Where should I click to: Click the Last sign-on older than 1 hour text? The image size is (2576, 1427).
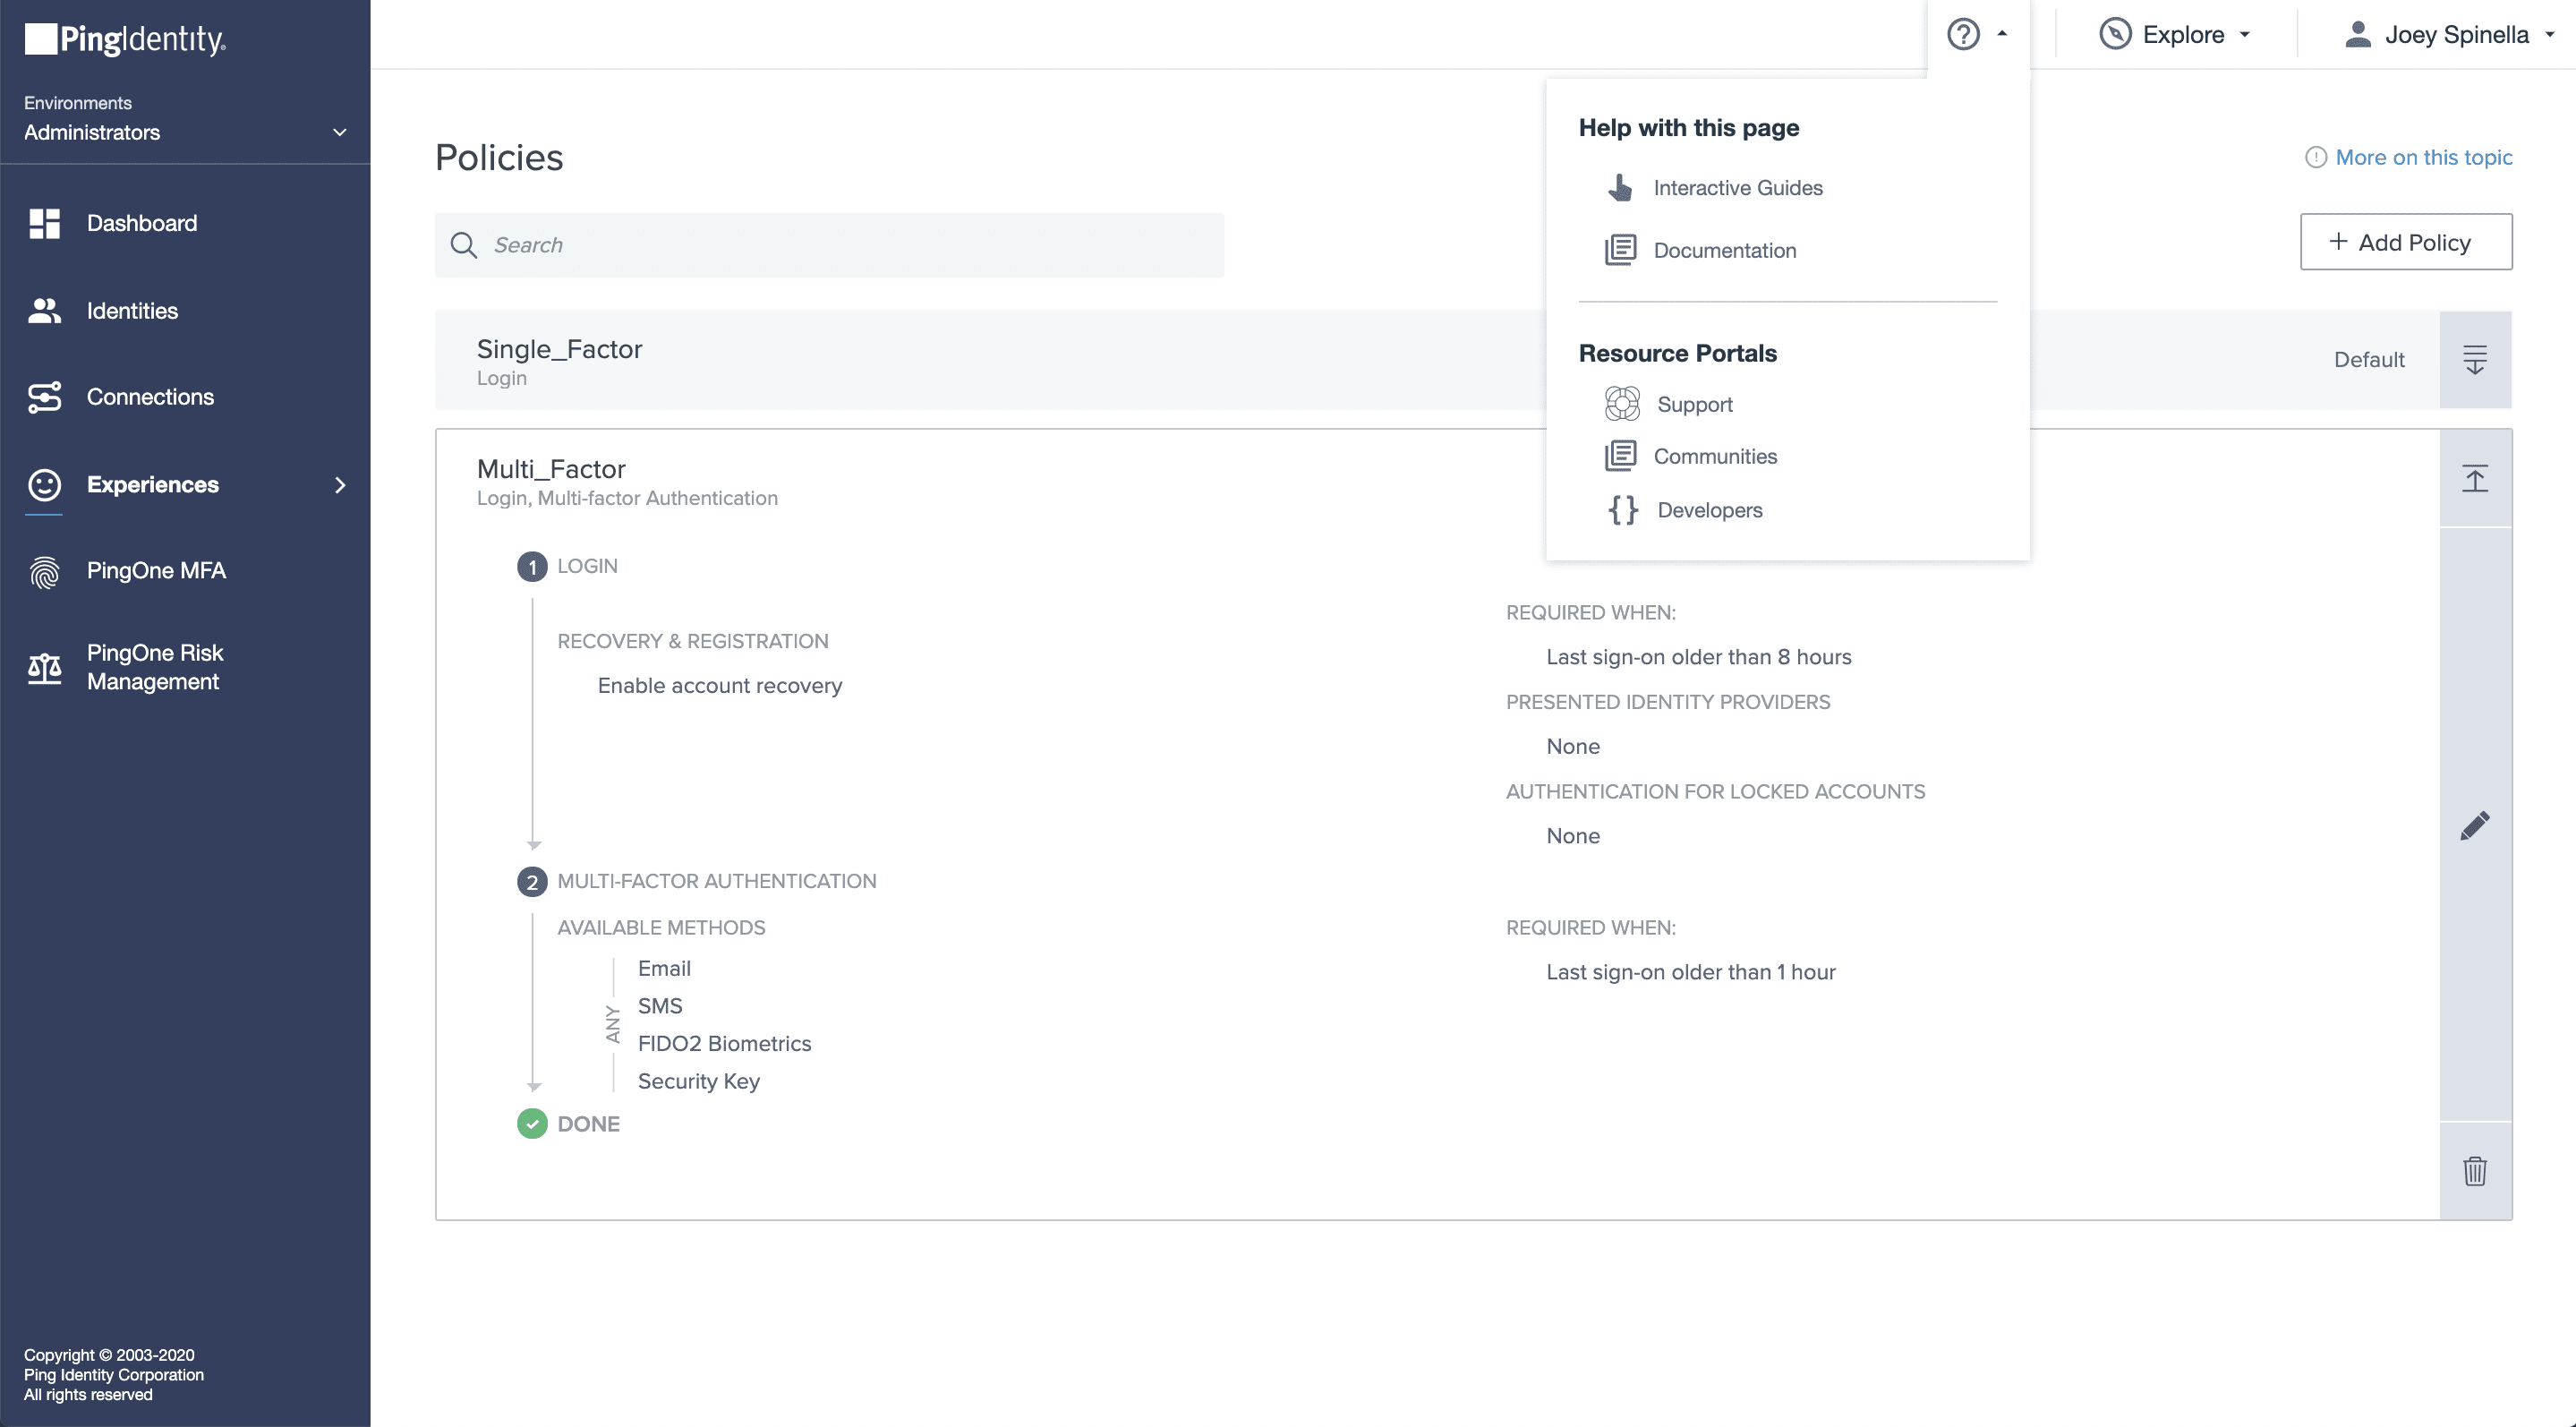(1690, 972)
